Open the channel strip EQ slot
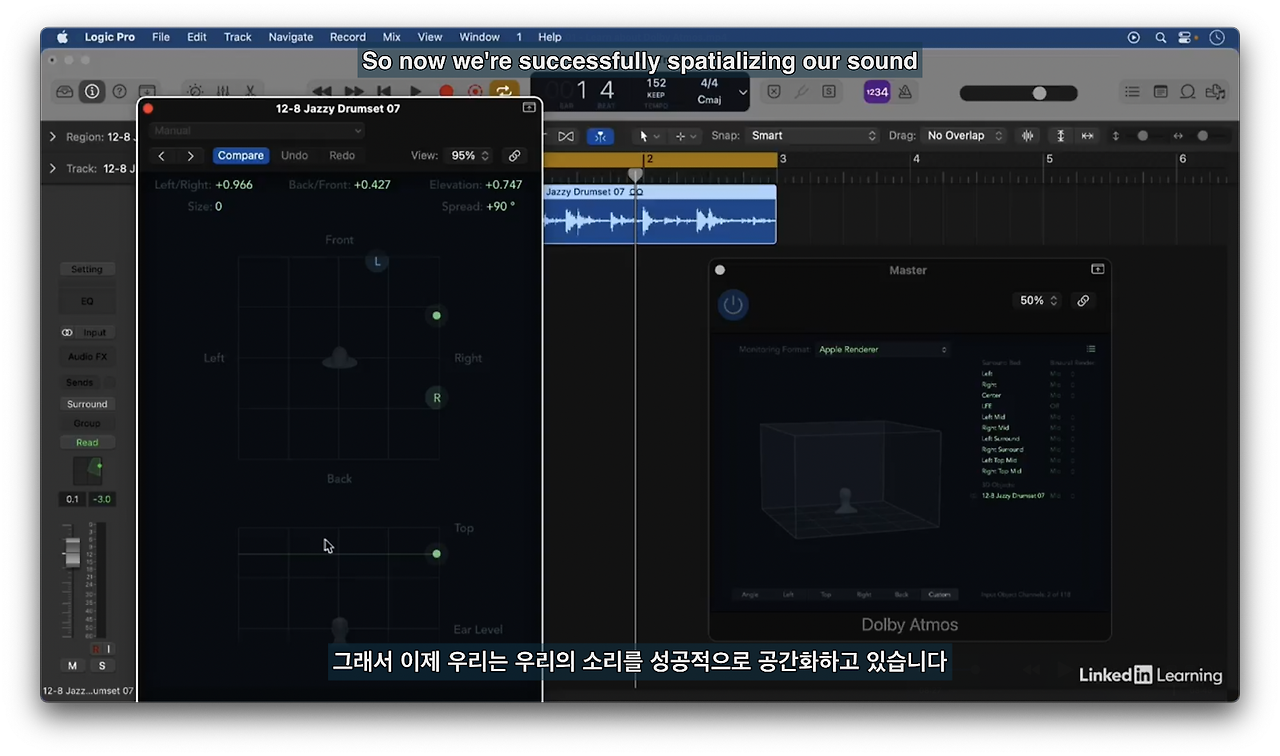1280x756 pixels. pos(87,301)
